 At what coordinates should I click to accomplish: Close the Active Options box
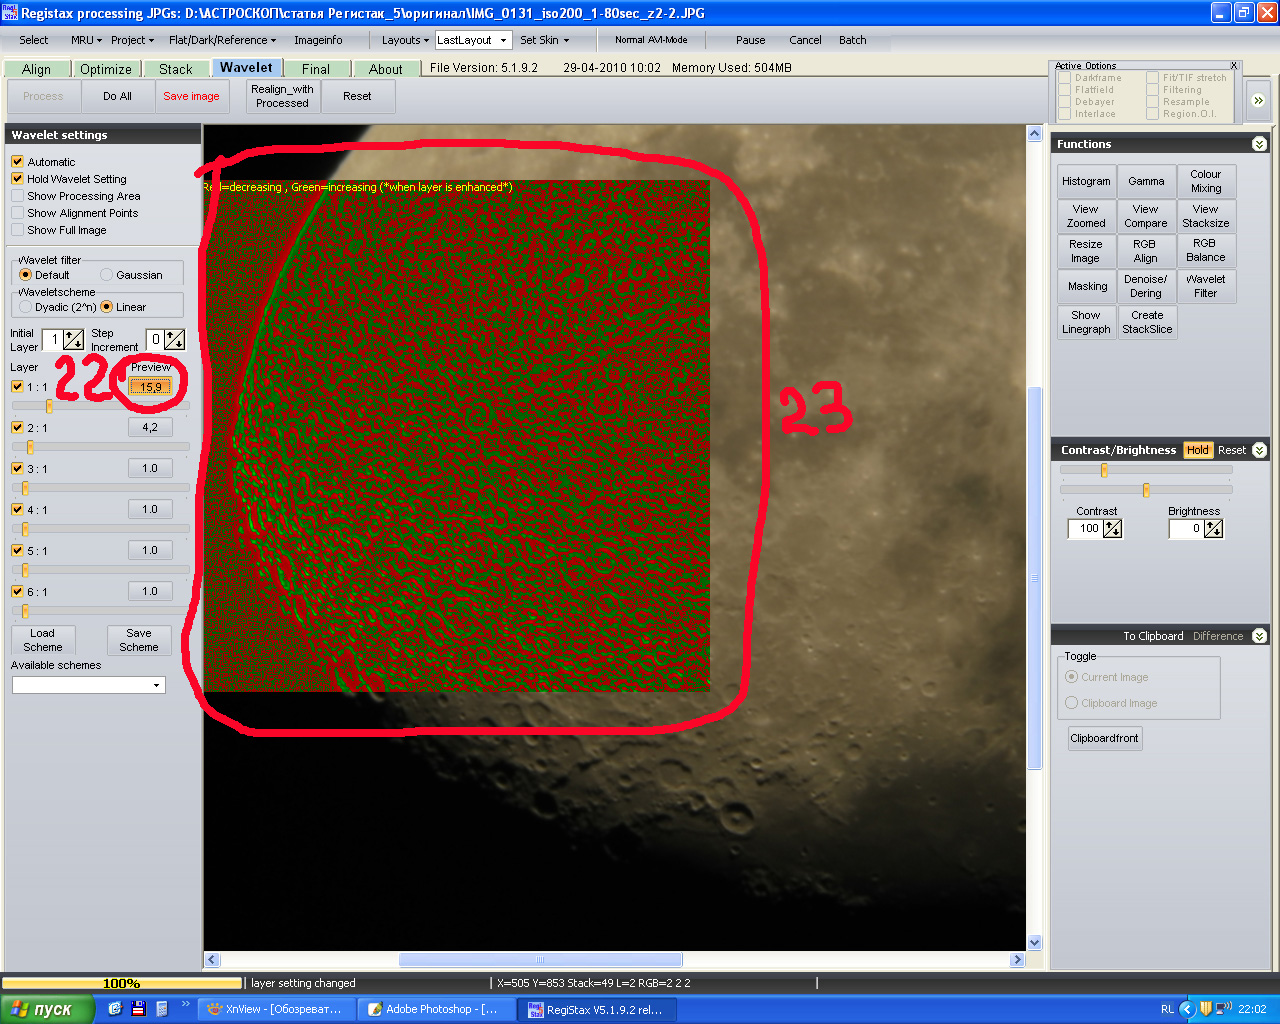[x=1234, y=66]
